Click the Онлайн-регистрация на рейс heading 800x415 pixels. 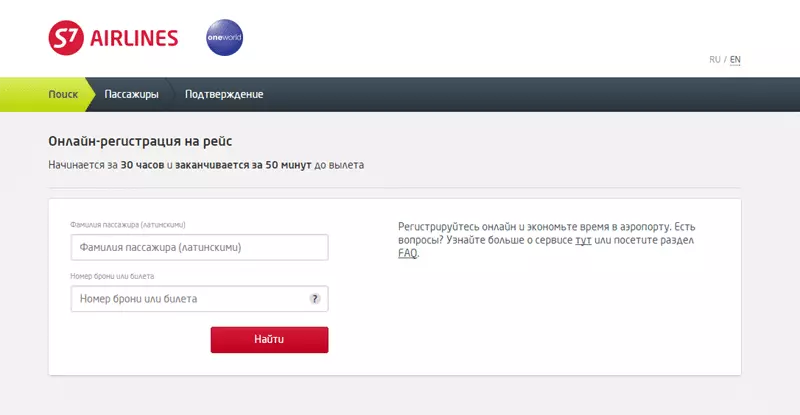tap(140, 141)
